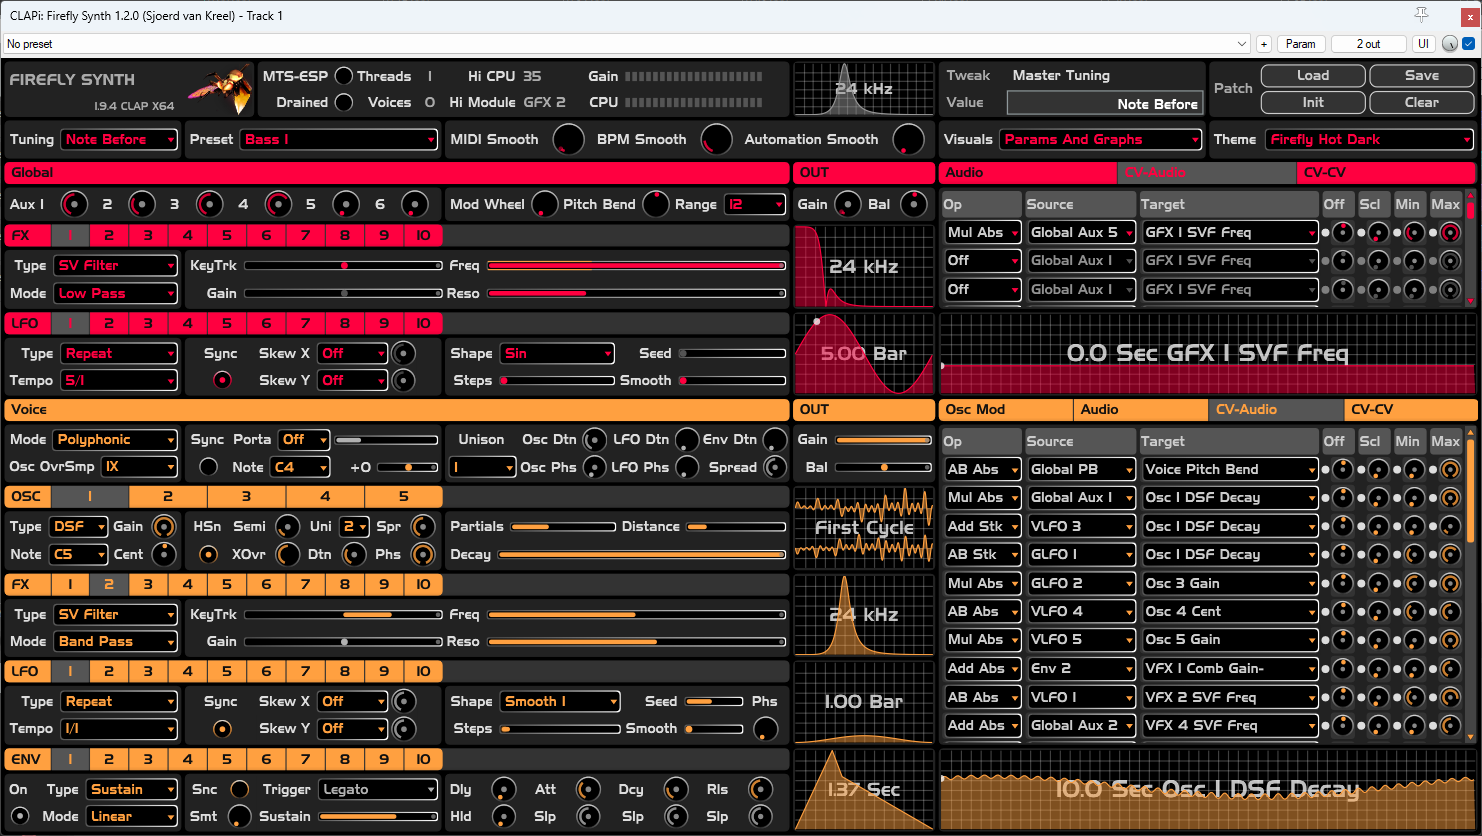Select Voice LFO tab 4
Viewport: 1482px width, 836px height.
[187, 672]
